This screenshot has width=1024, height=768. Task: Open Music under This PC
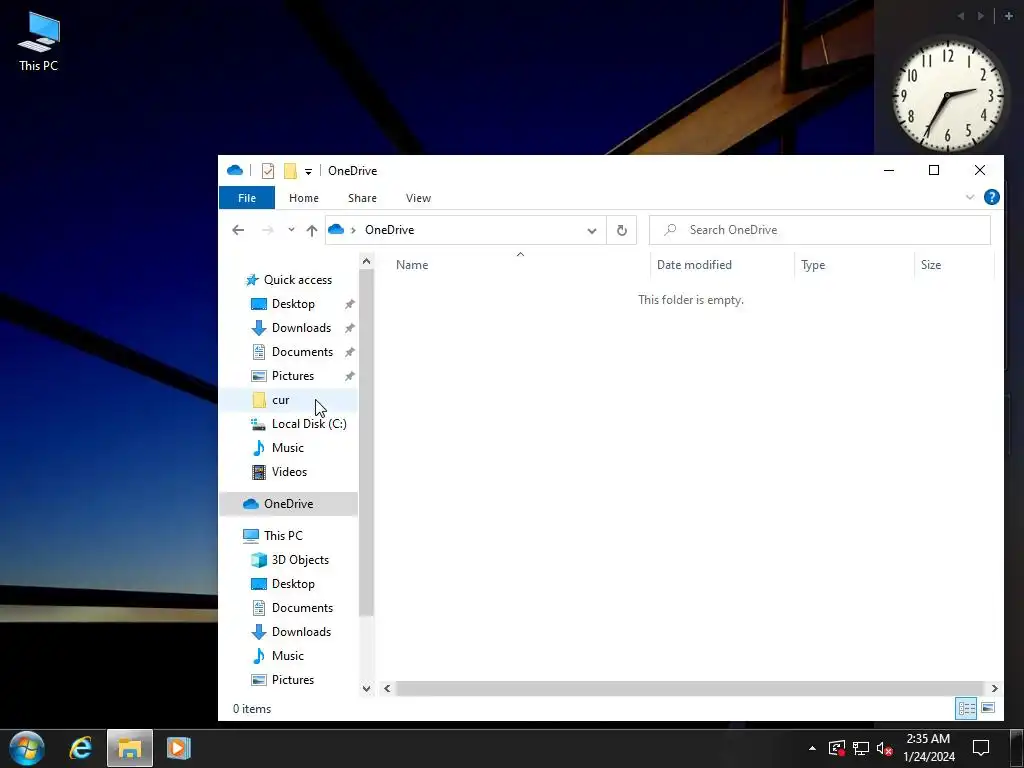[x=287, y=656]
